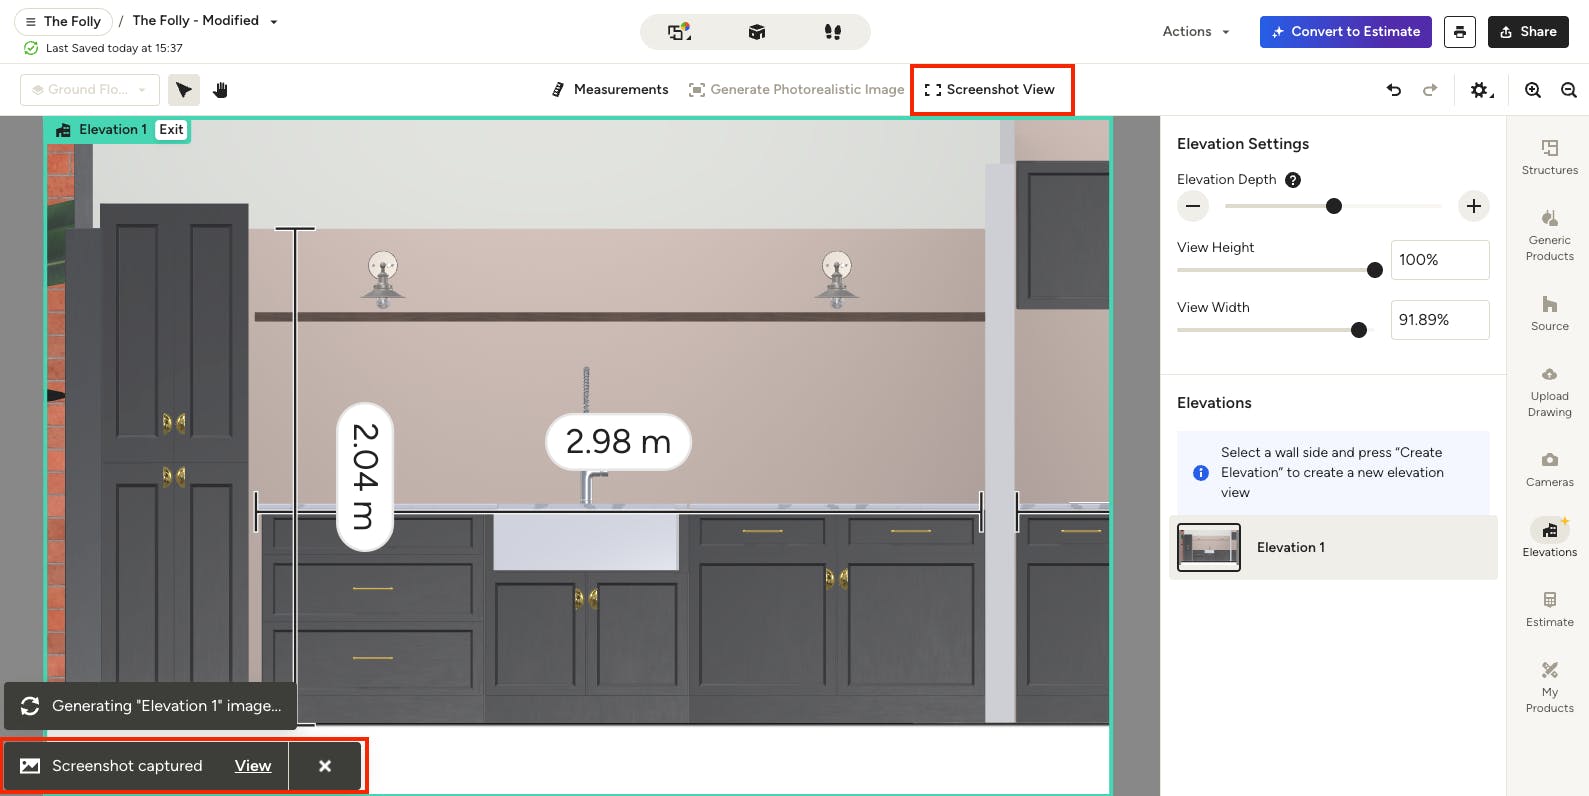Screen dimensions: 1589x796
Task: Switch to 2D floor plan view mode
Action: click(680, 32)
